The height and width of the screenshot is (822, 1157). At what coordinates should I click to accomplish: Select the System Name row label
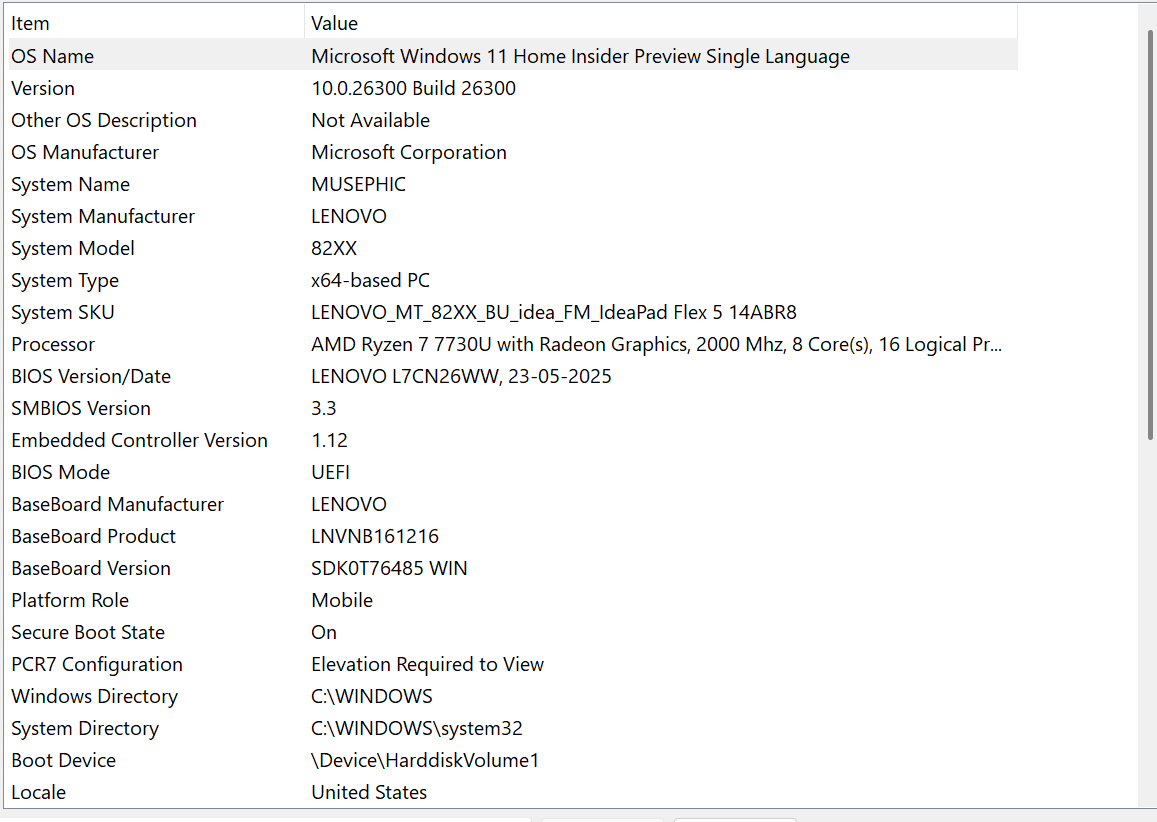[70, 184]
